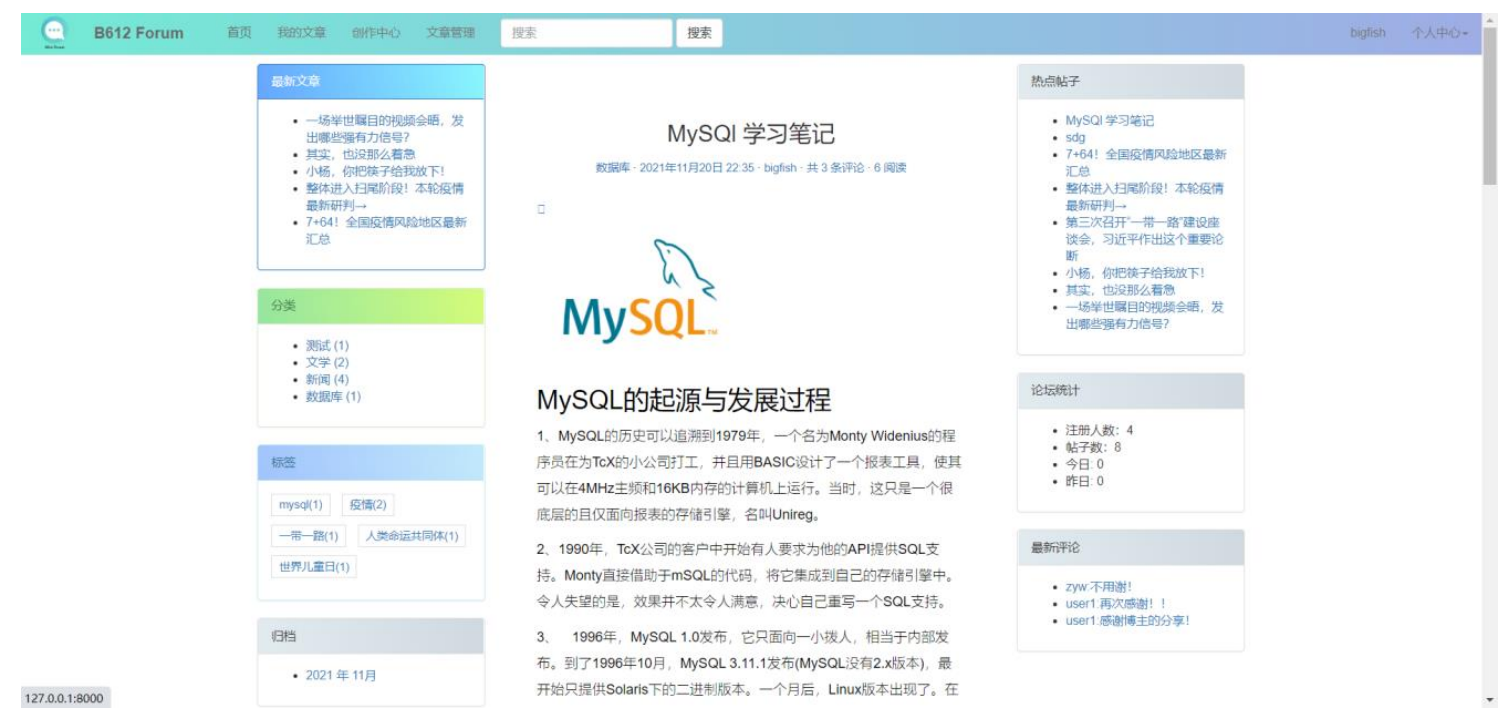
Task: Open hot post 一场举世瞩目的视频会晤
Action: point(1144,315)
